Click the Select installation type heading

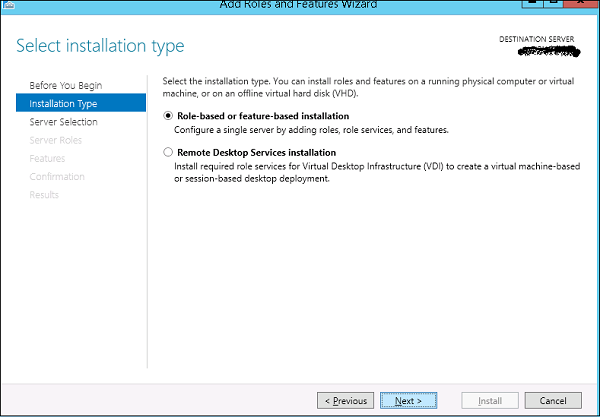click(x=100, y=46)
